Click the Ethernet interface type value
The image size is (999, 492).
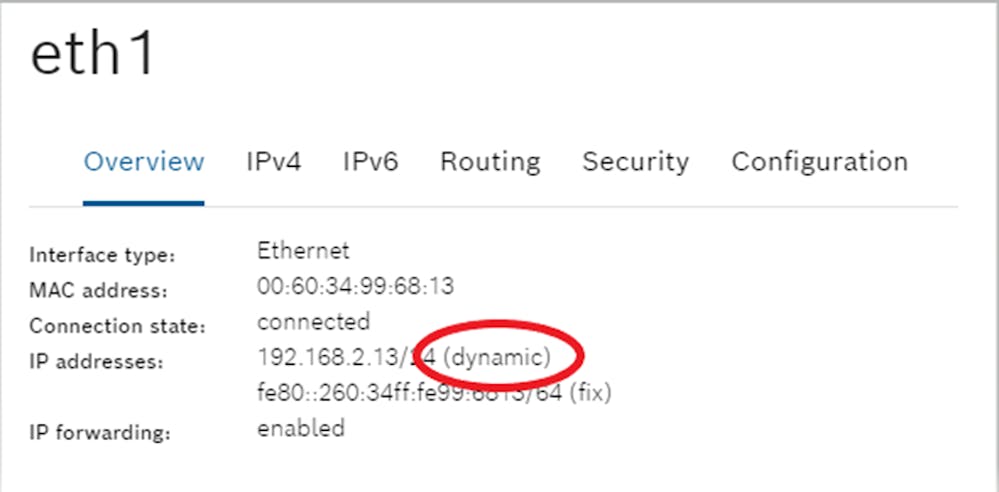coord(303,250)
